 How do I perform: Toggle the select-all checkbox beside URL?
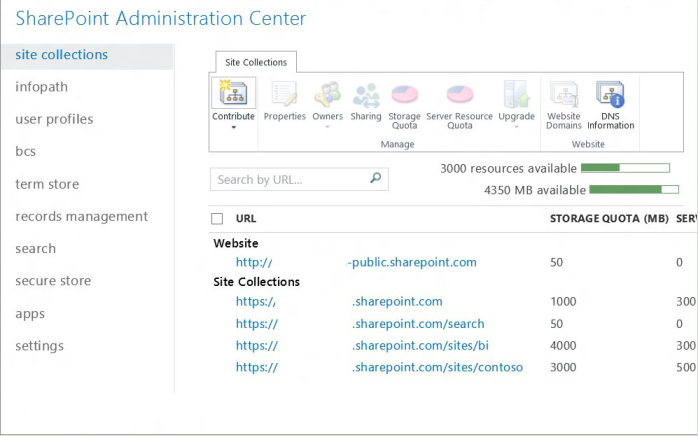[218, 218]
